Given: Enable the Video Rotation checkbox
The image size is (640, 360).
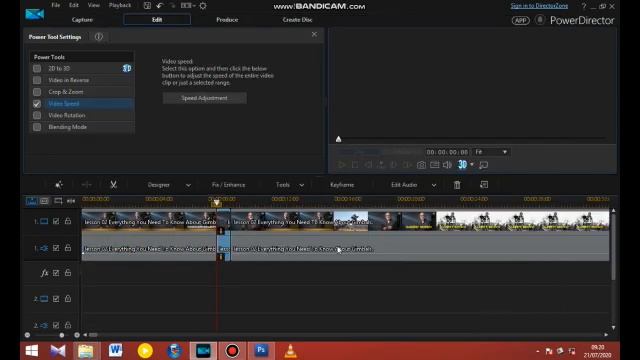Looking at the screenshot, I should pyautogui.click(x=37, y=115).
